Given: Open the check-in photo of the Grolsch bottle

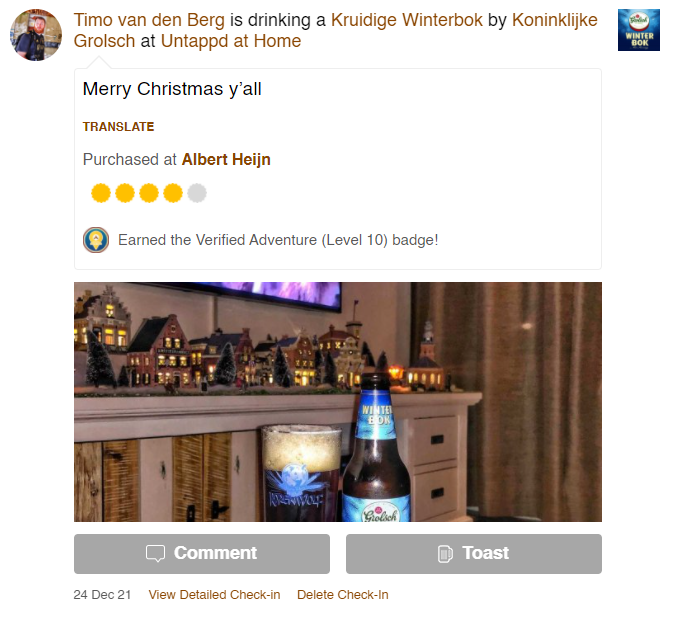Looking at the screenshot, I should 338,402.
